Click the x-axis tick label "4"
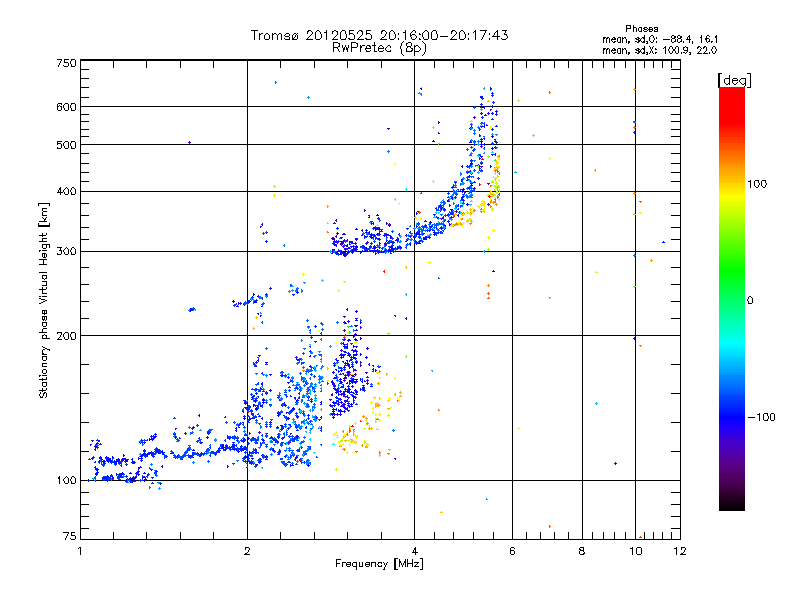This screenshot has height=600, width=800. pos(414,551)
